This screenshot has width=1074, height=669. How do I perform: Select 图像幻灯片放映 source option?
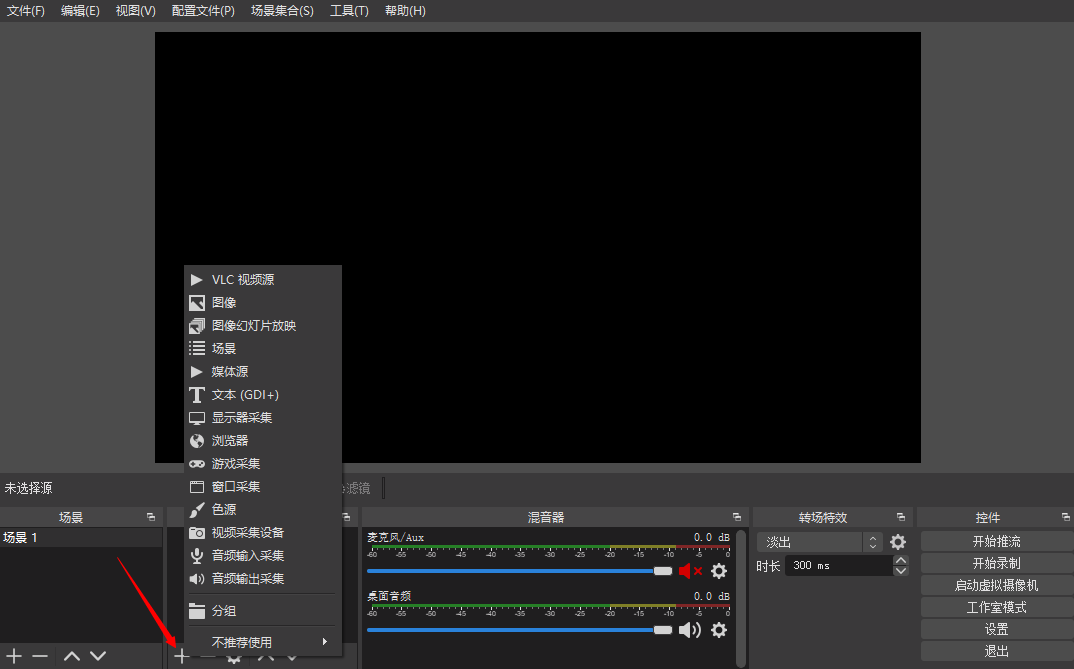coord(263,325)
